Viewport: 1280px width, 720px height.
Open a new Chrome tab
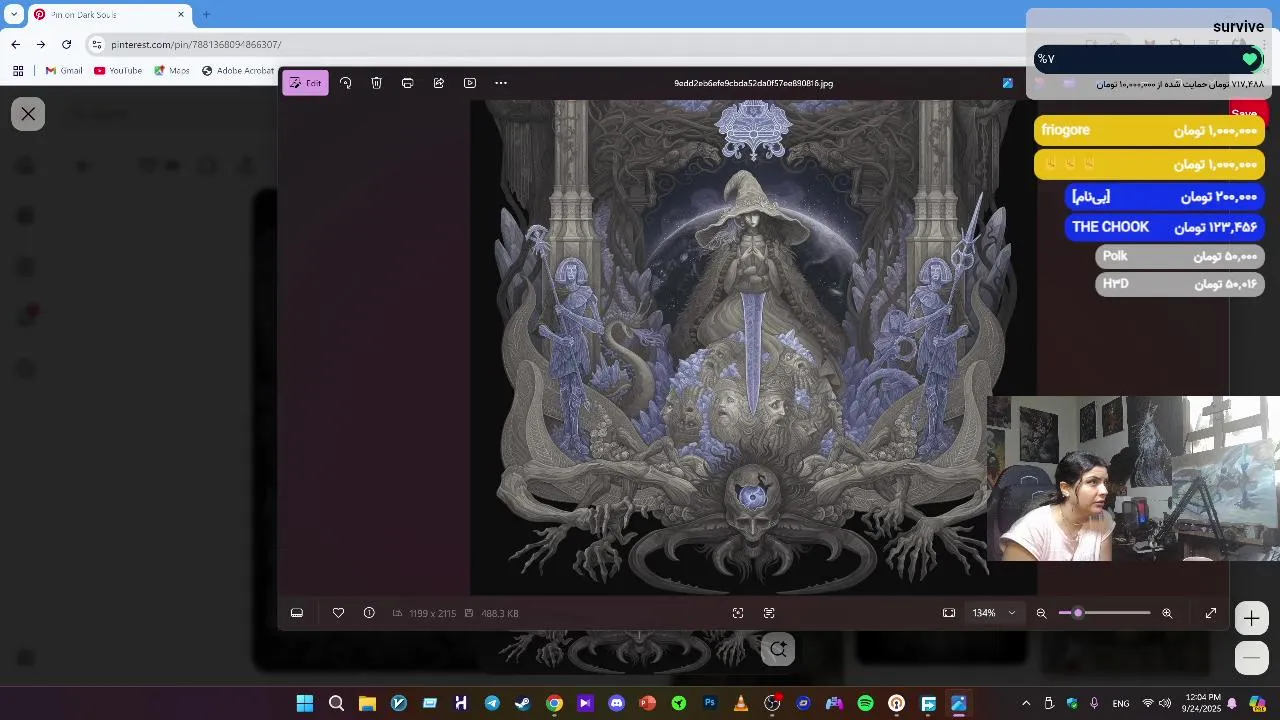(206, 14)
